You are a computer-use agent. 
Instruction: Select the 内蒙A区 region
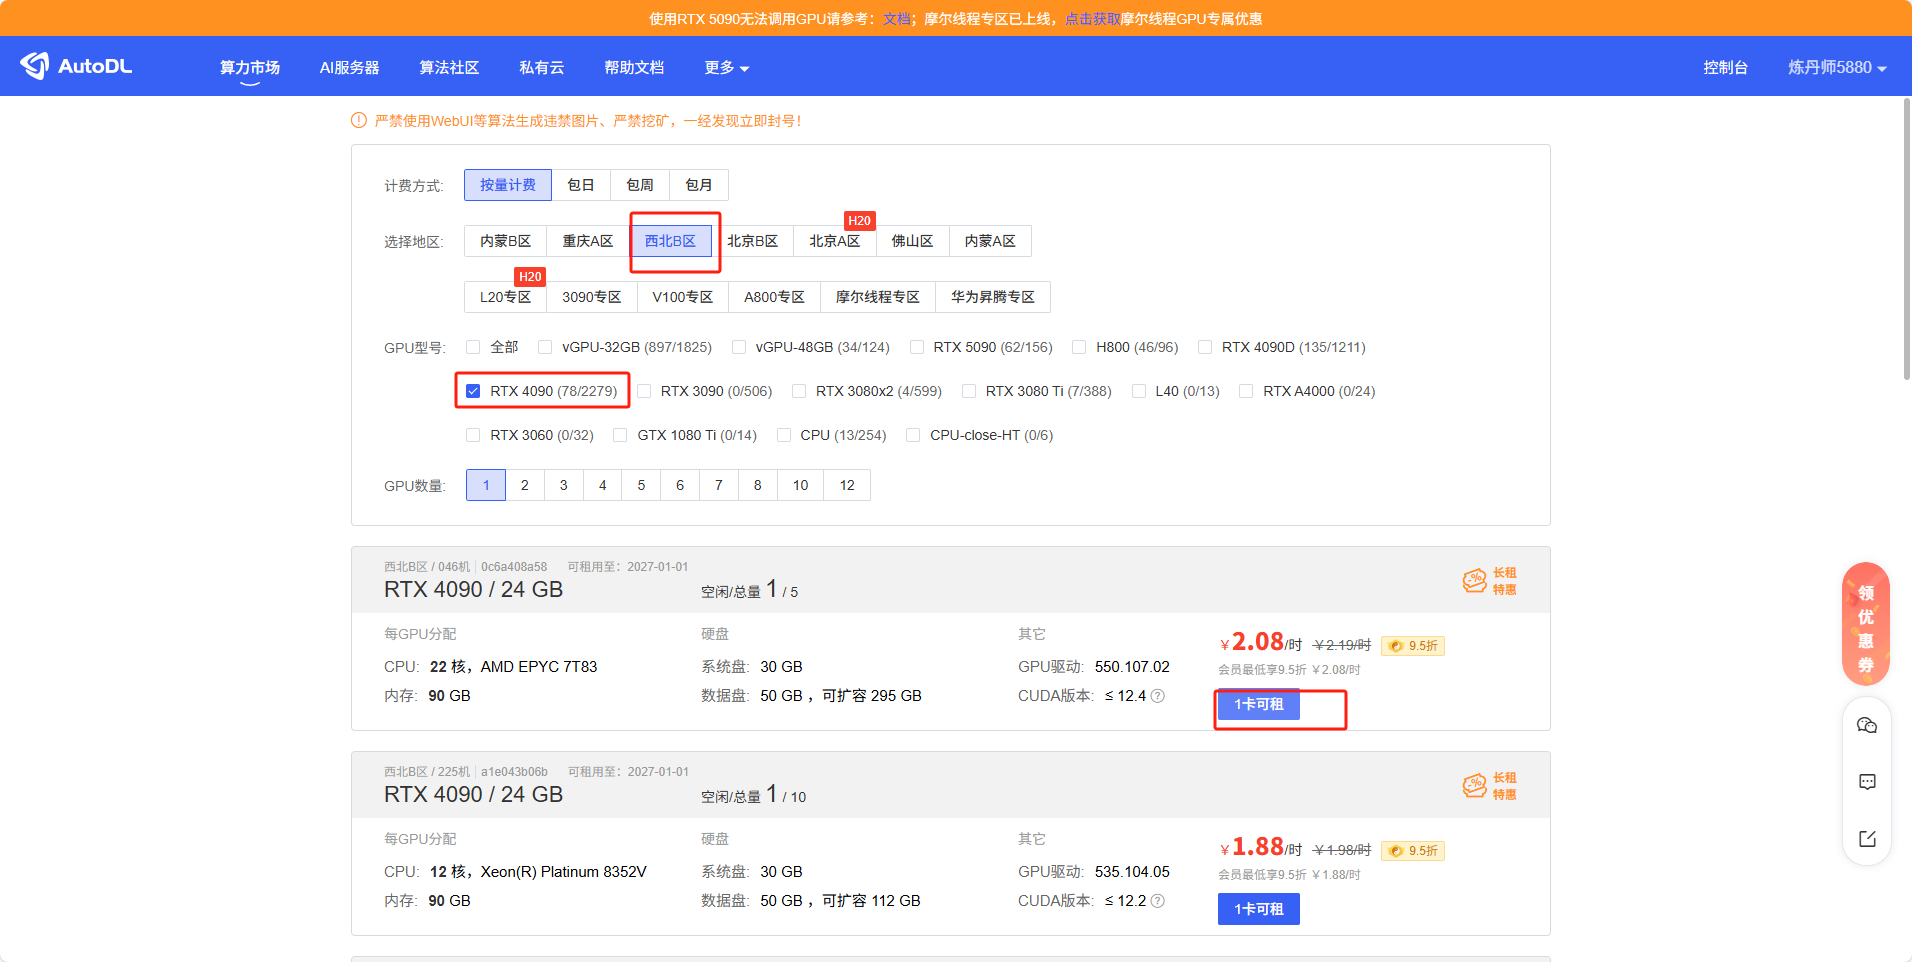point(990,241)
